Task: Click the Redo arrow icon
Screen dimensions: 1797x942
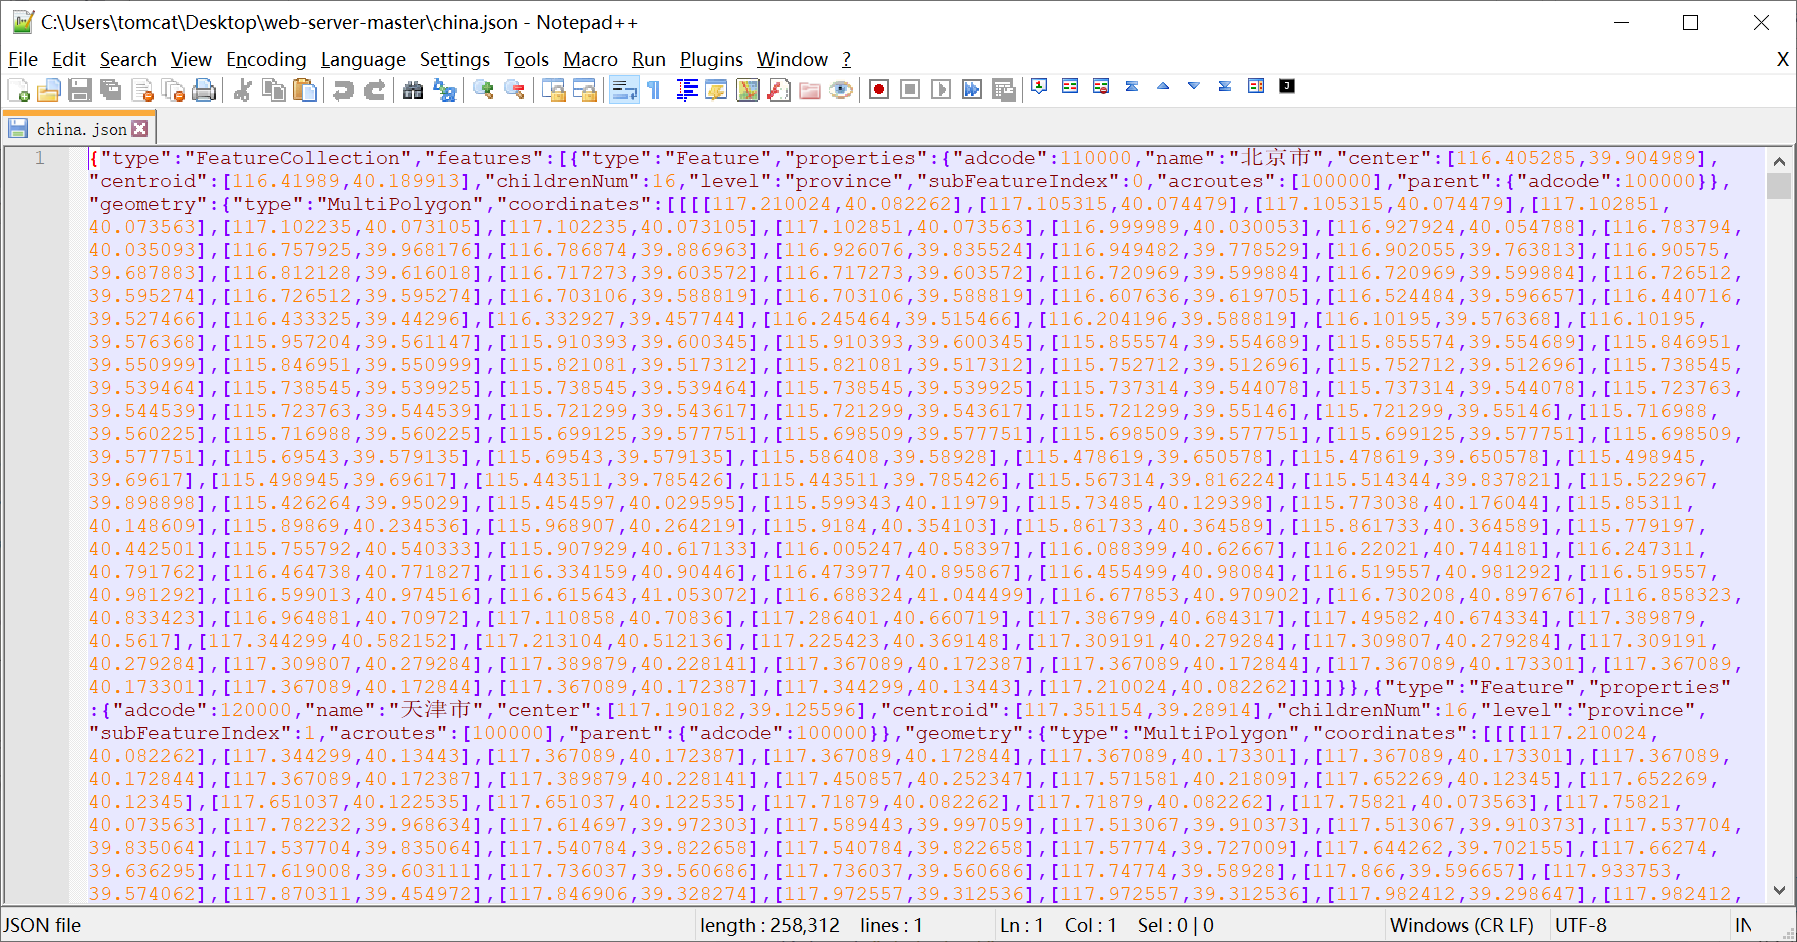Action: [x=374, y=91]
